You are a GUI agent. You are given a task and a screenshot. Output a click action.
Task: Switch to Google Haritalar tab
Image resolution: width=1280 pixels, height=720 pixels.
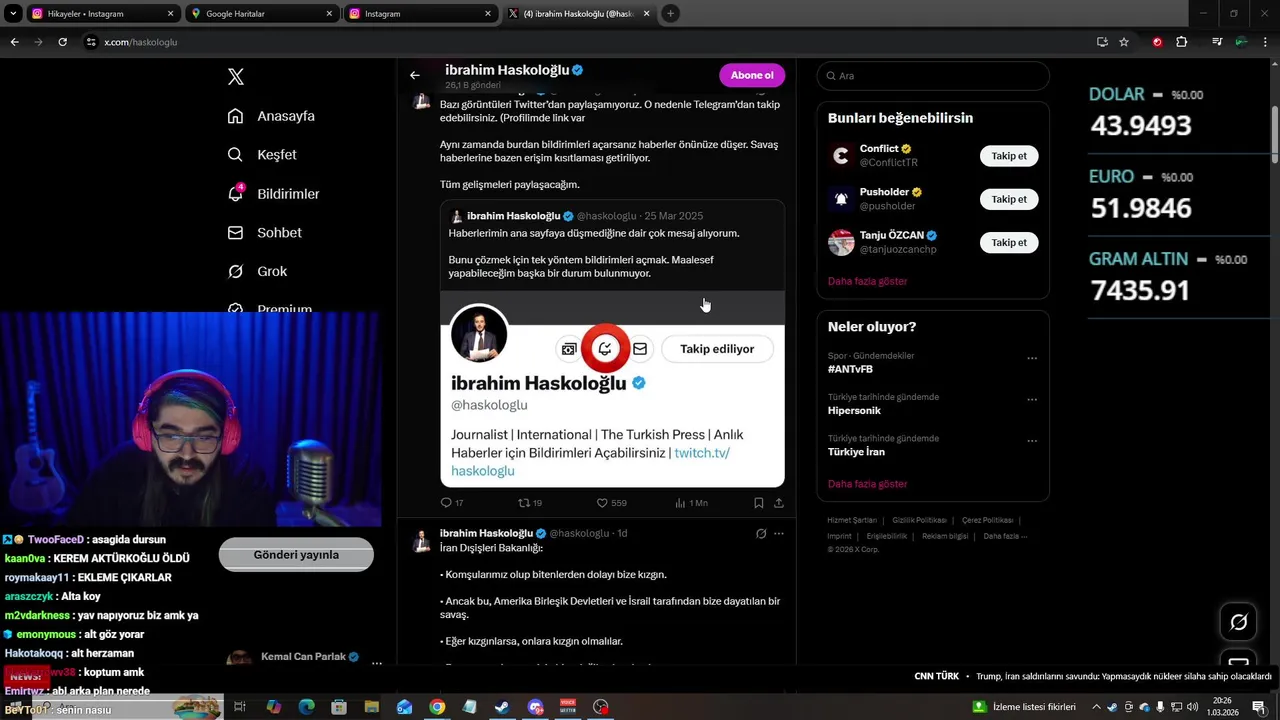point(262,14)
